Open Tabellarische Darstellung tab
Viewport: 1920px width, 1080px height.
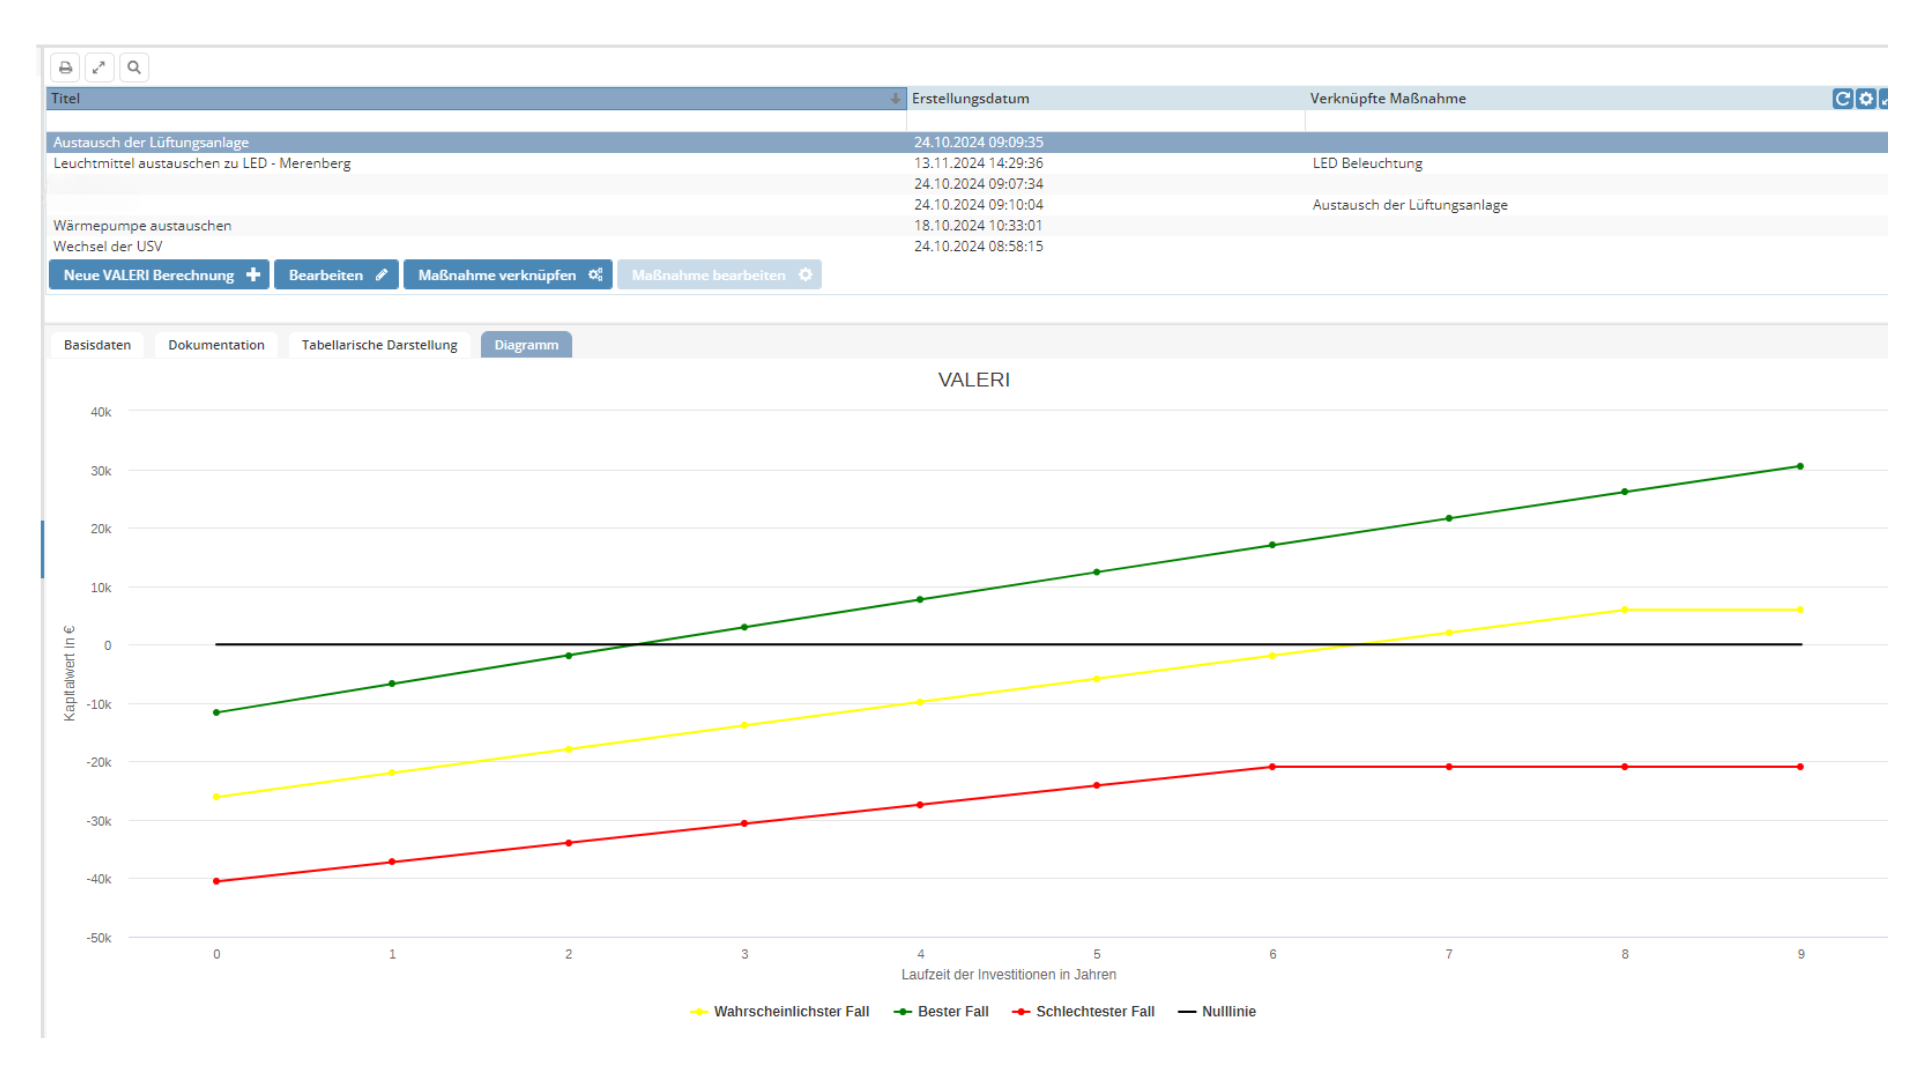[x=379, y=345]
